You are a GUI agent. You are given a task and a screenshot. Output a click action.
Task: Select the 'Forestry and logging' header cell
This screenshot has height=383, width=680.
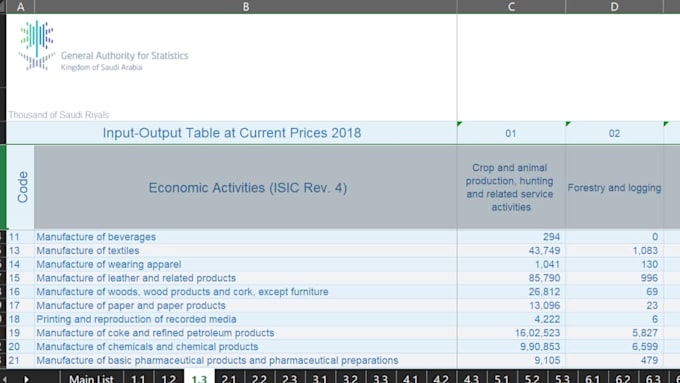click(x=615, y=187)
